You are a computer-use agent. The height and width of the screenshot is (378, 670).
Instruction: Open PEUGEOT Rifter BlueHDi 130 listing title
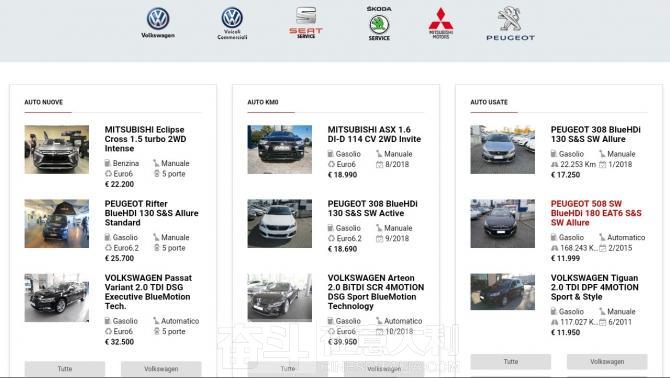tap(152, 213)
